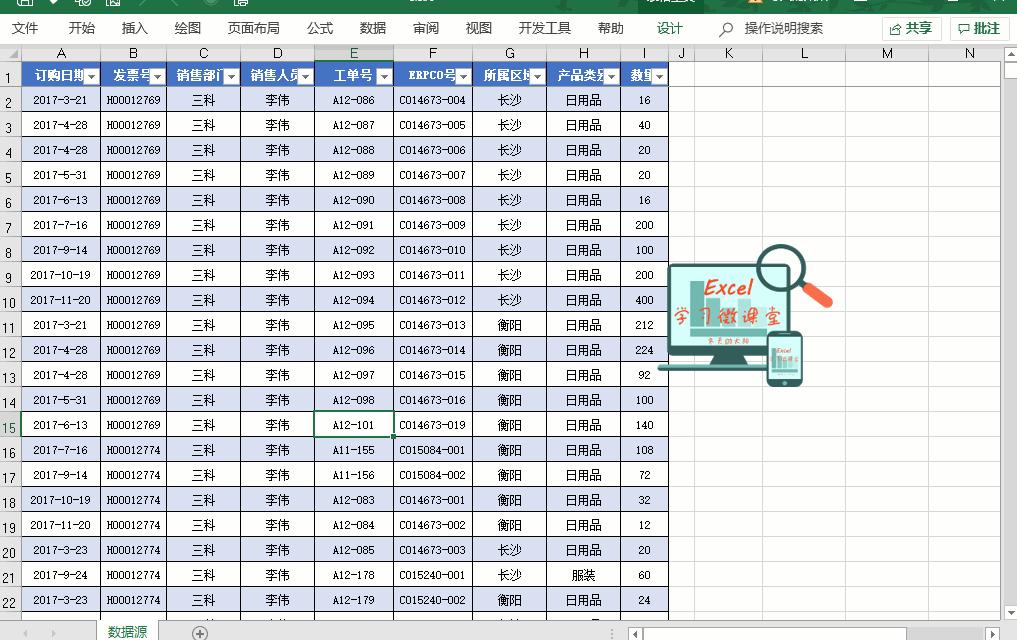
Task: Click the Save icon in Quick Access Toolbar
Action: point(25,4)
